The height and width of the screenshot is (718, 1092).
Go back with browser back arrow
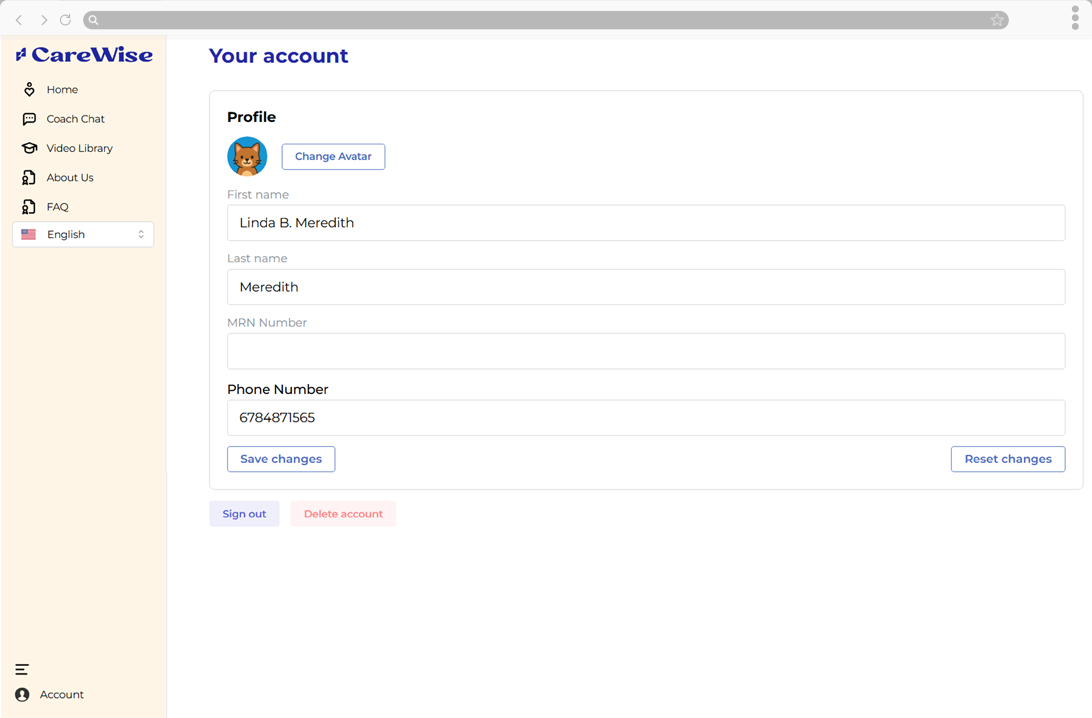(20, 19)
